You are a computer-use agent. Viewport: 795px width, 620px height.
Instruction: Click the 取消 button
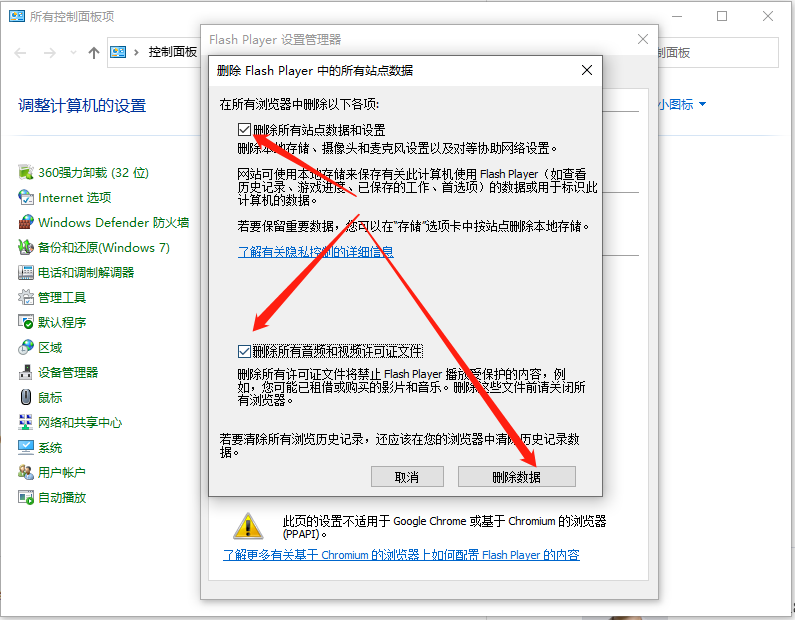[x=407, y=477]
